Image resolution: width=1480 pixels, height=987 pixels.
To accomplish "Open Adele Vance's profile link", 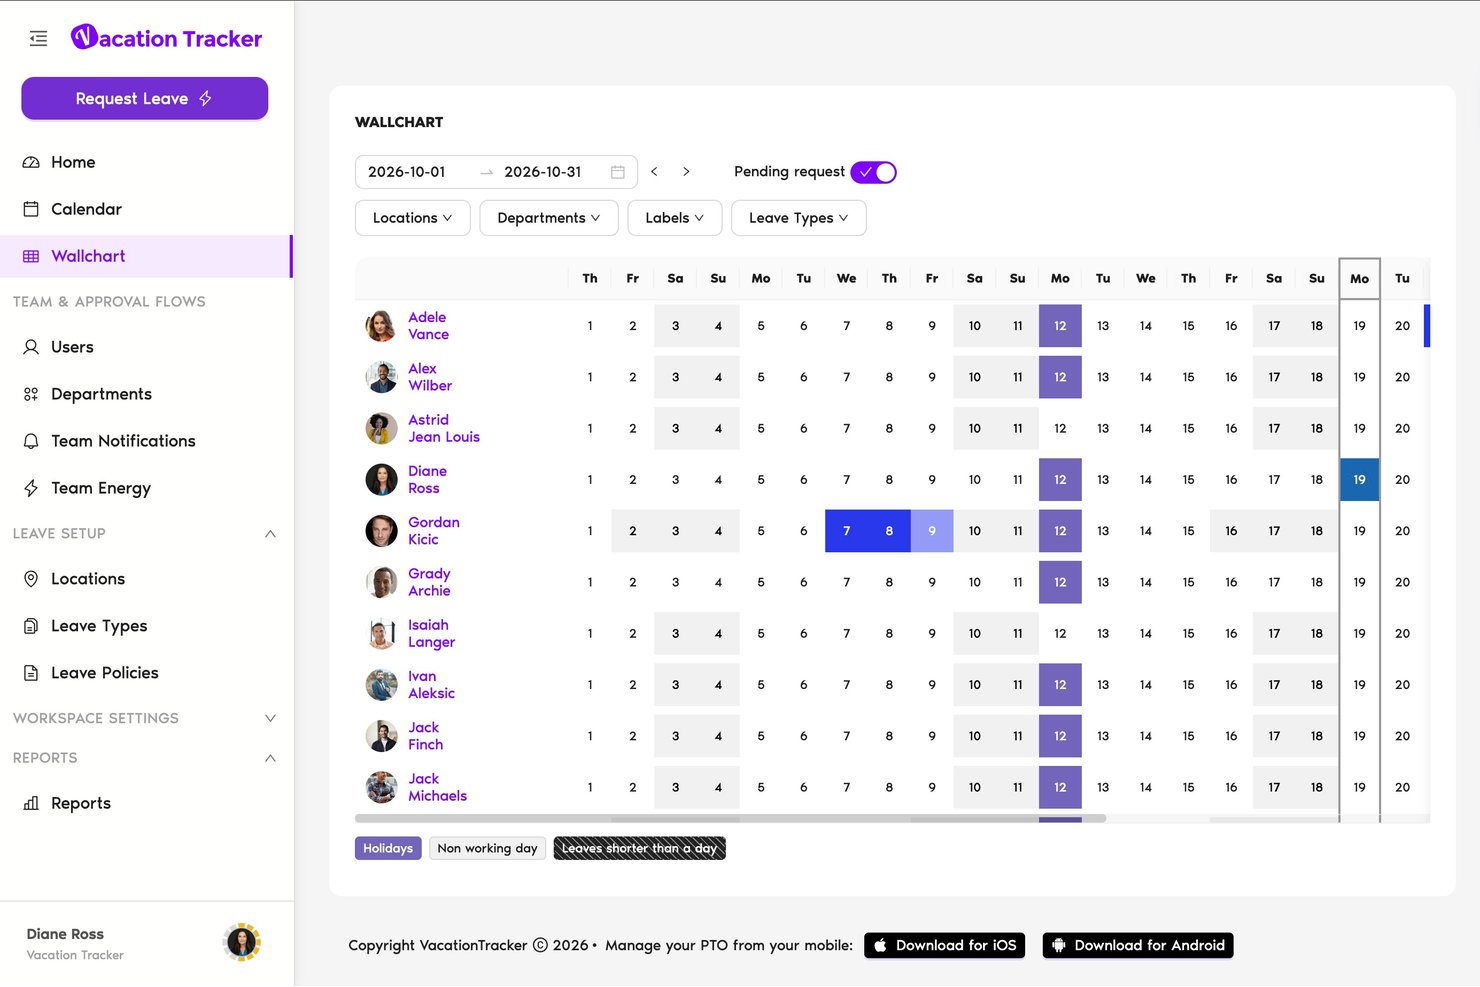I will coord(428,326).
